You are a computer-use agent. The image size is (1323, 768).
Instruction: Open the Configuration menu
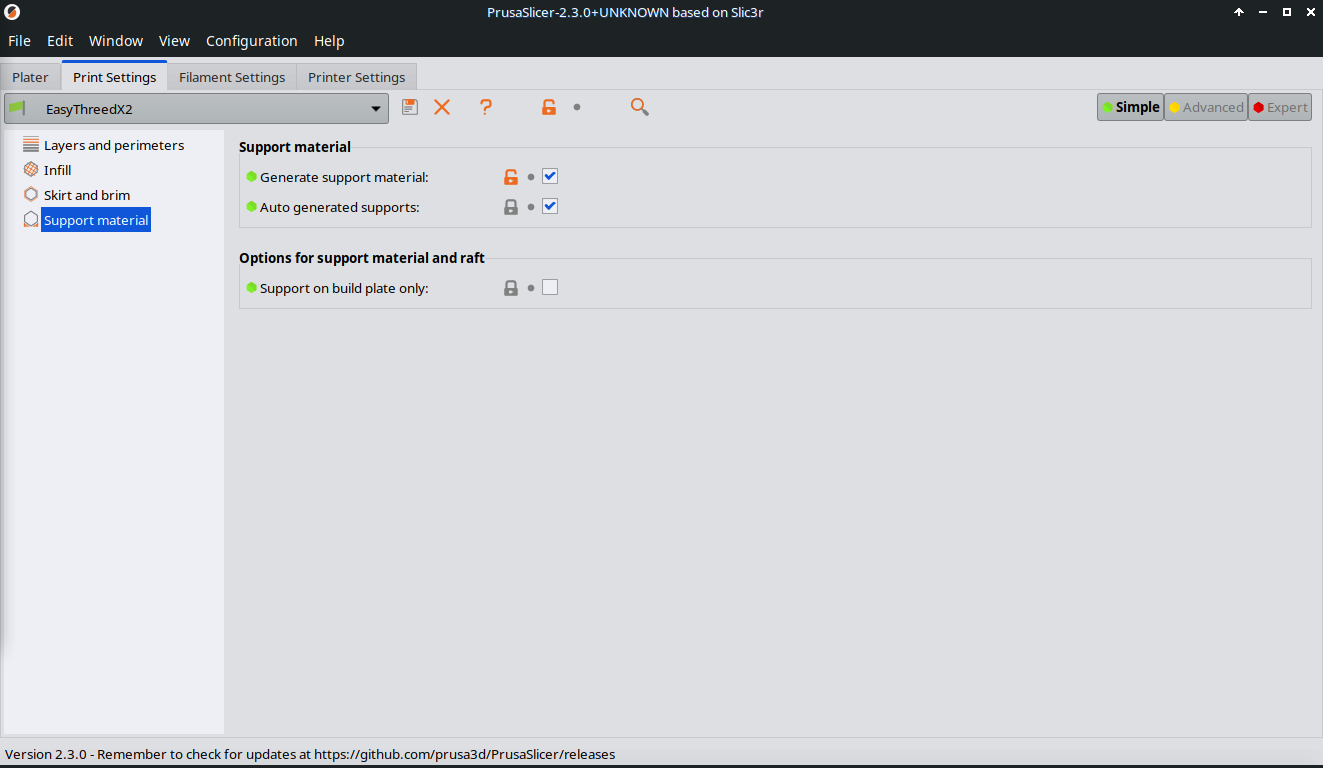(x=251, y=41)
